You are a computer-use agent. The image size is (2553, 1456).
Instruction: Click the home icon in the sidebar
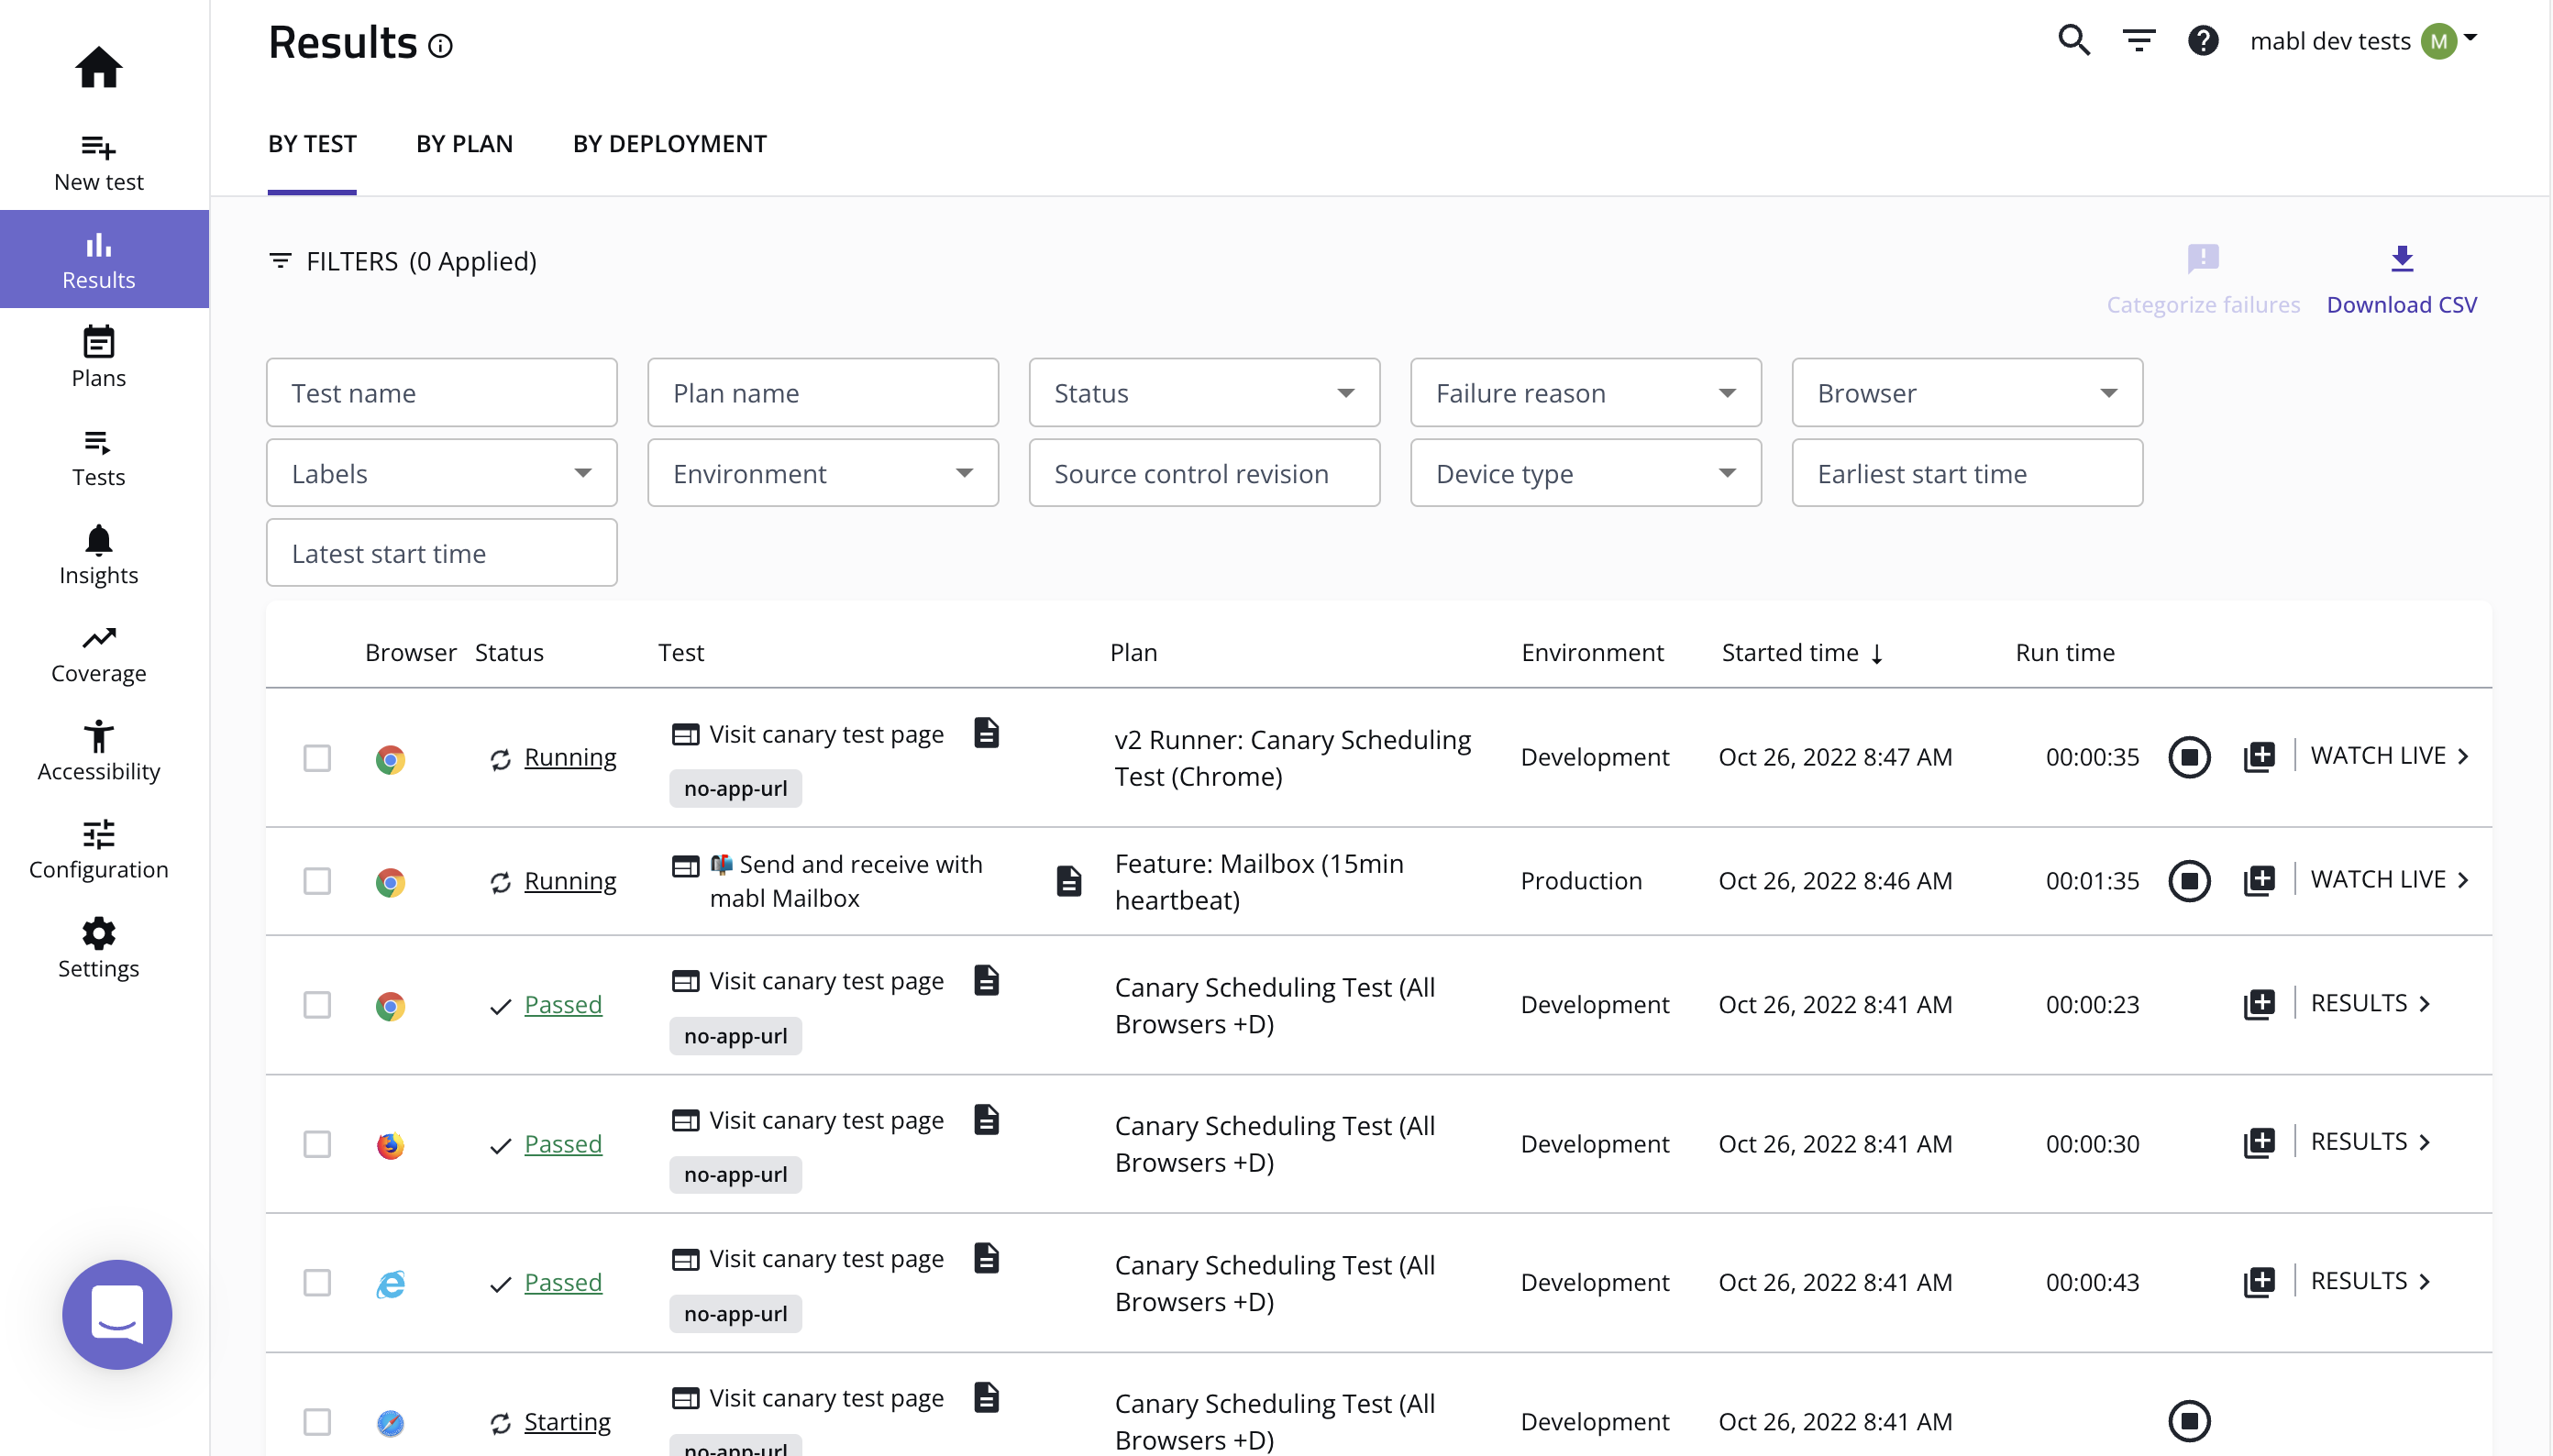point(98,67)
